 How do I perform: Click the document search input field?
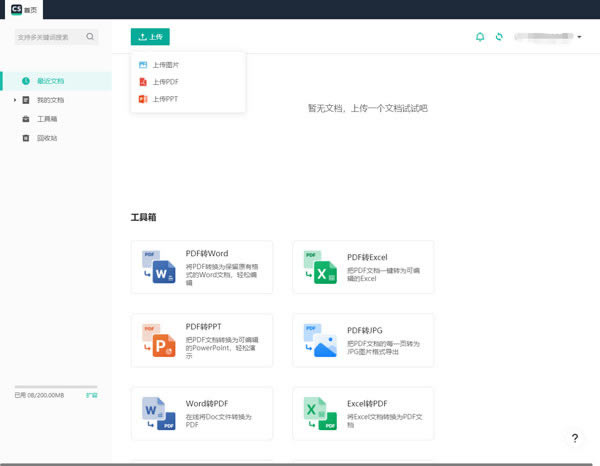tap(48, 37)
